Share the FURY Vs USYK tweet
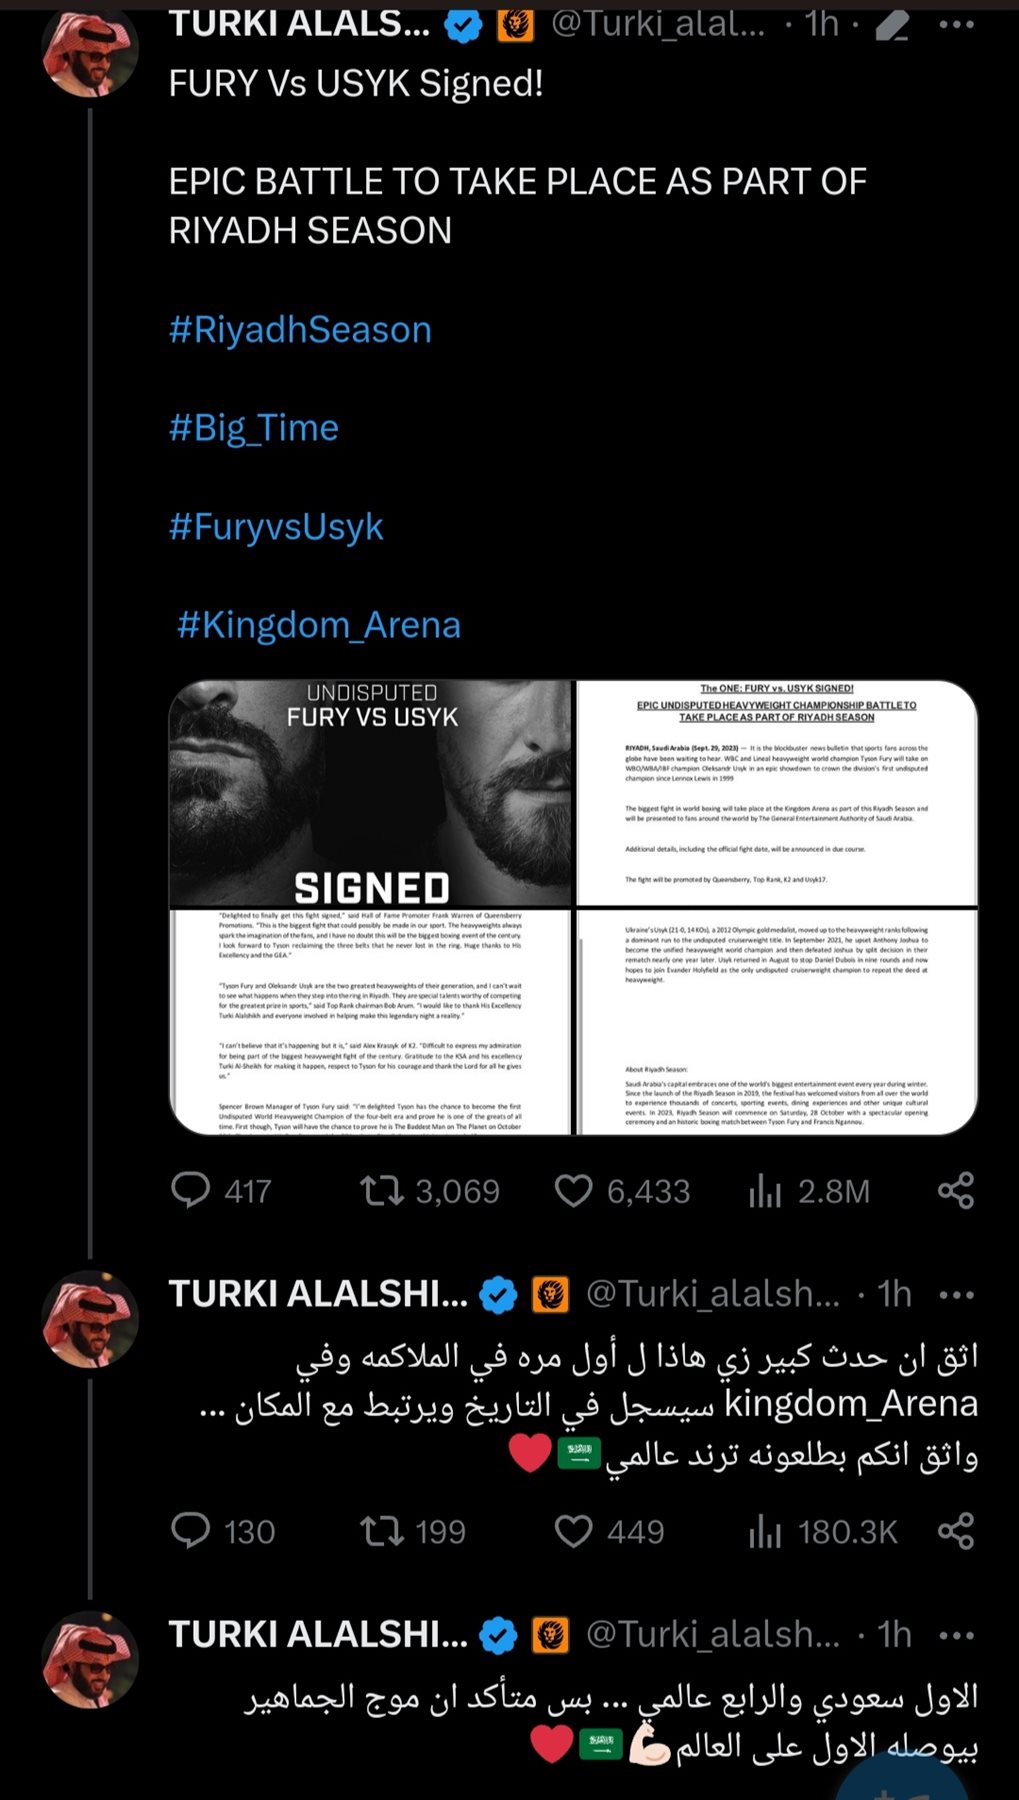Viewport: 1019px width, 1800px height. [x=956, y=1190]
